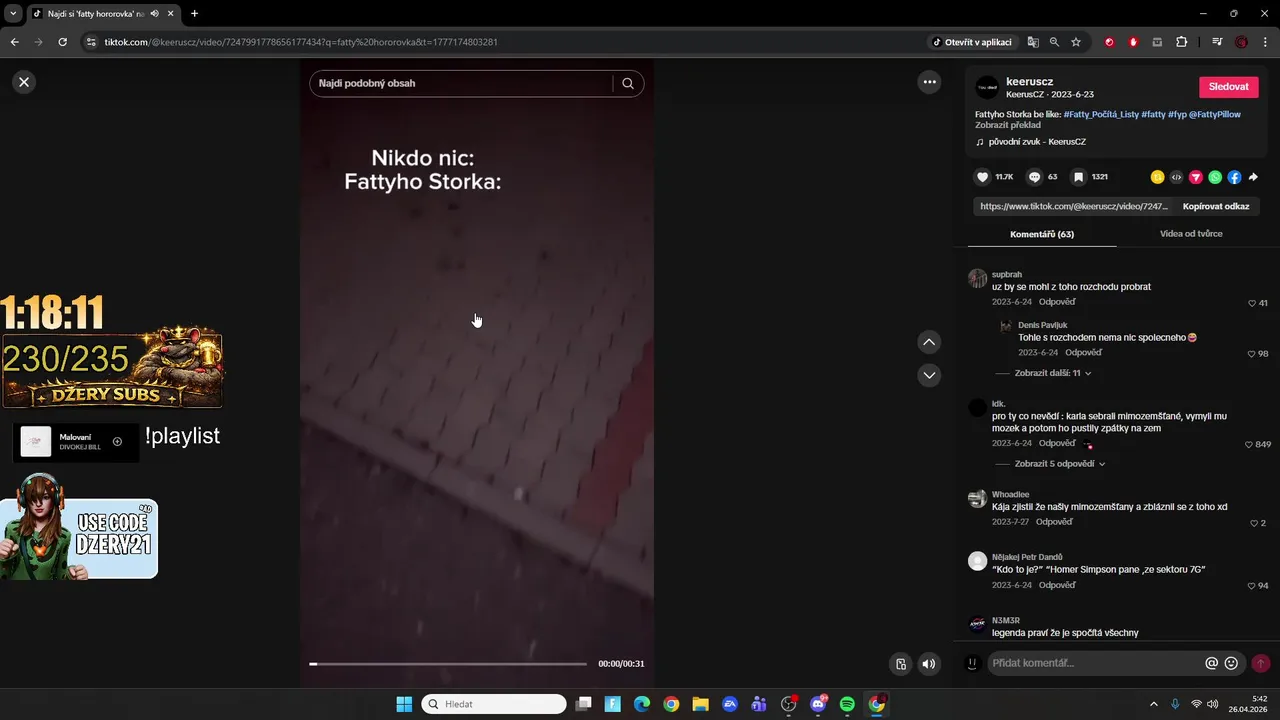Reload the page

(x=62, y=42)
